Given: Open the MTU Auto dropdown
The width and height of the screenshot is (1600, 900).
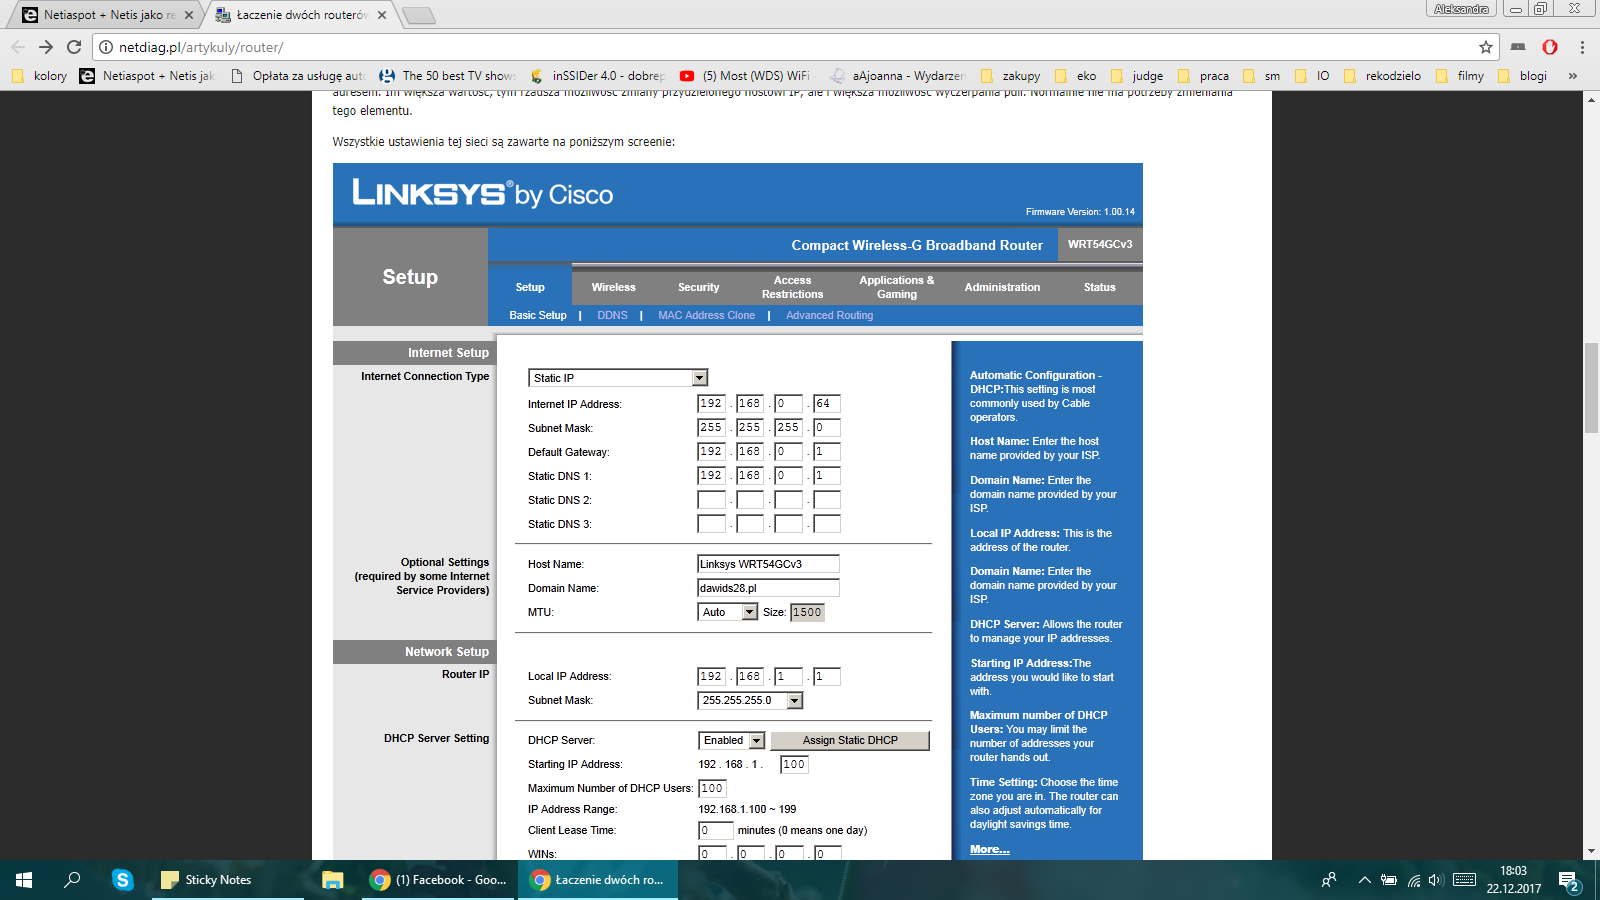Looking at the screenshot, I should coord(728,612).
